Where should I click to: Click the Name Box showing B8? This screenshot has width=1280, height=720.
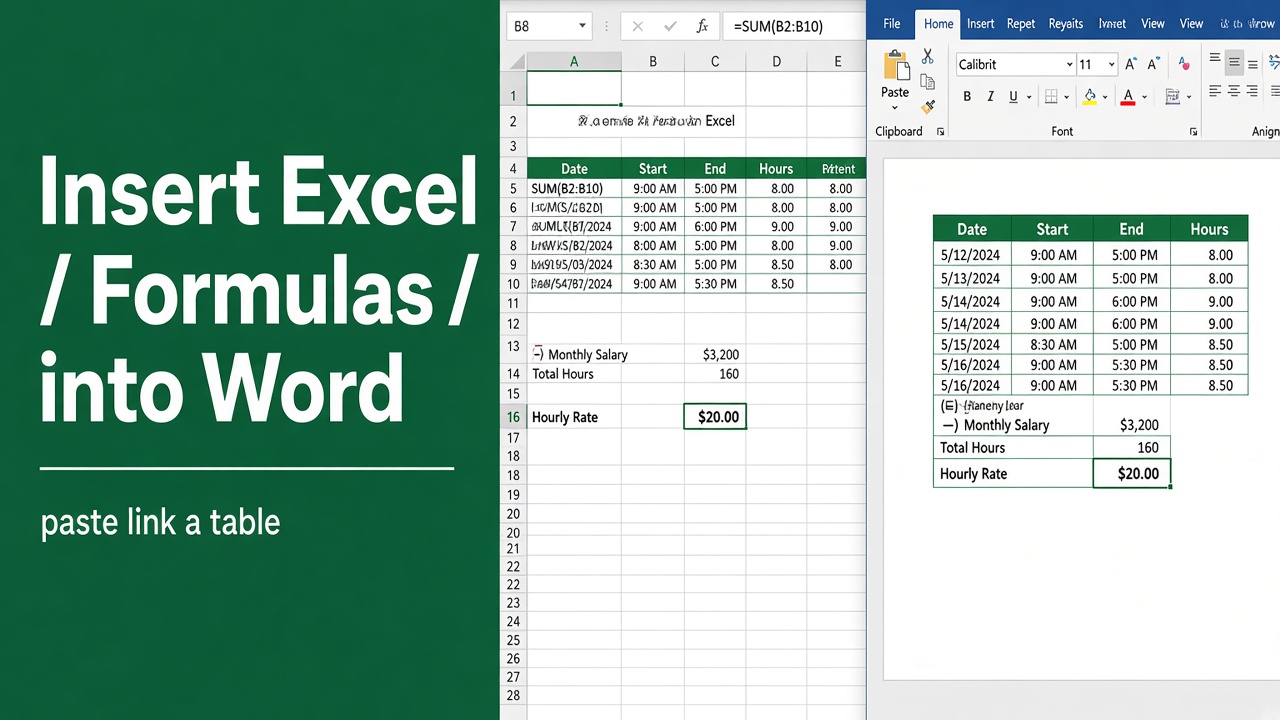[x=548, y=26]
